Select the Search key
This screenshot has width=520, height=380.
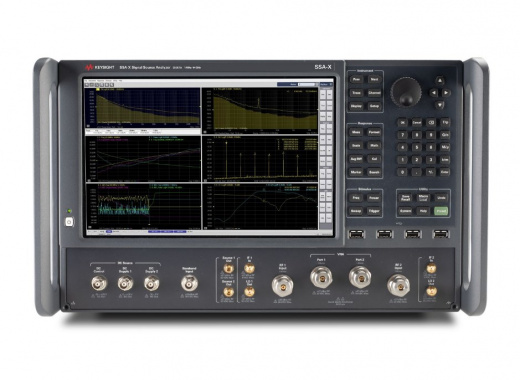pyautogui.click(x=374, y=172)
